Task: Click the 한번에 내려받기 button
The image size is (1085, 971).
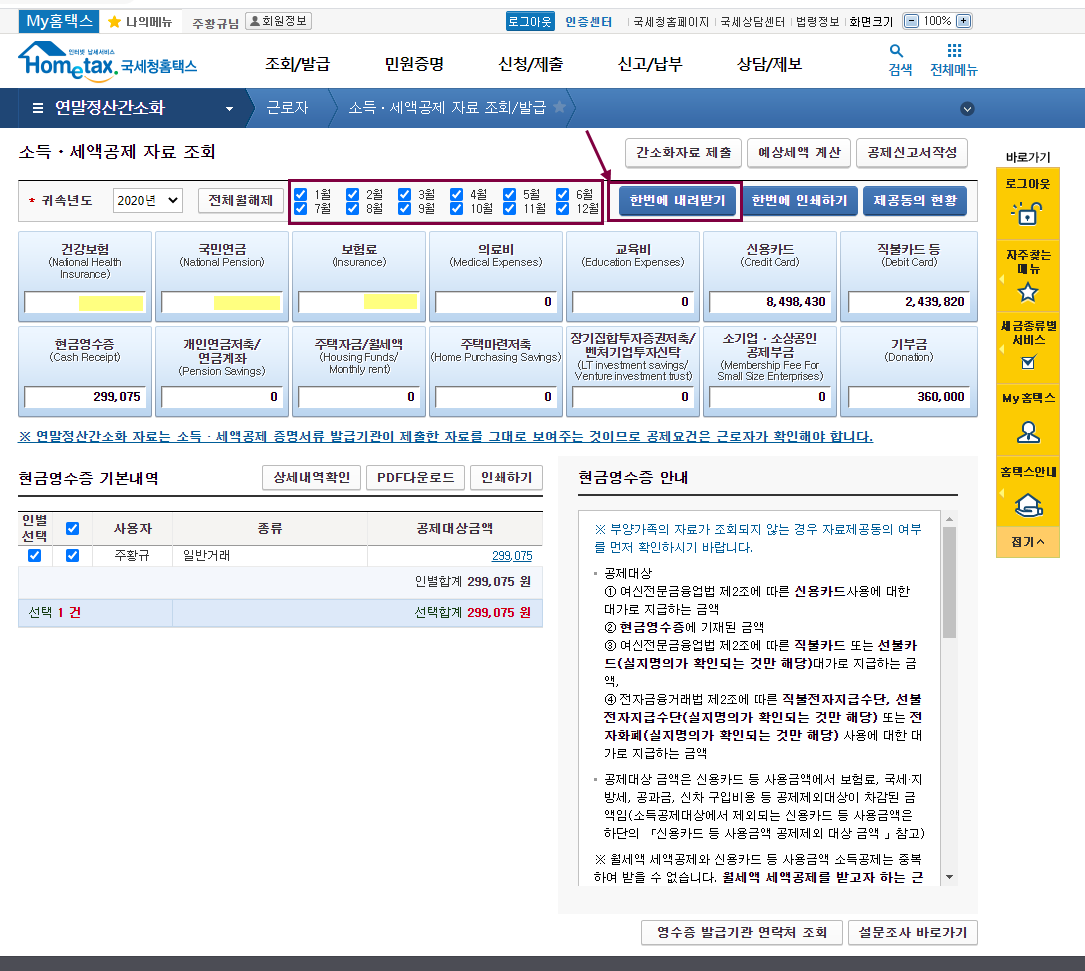Action: pyautogui.click(x=678, y=200)
